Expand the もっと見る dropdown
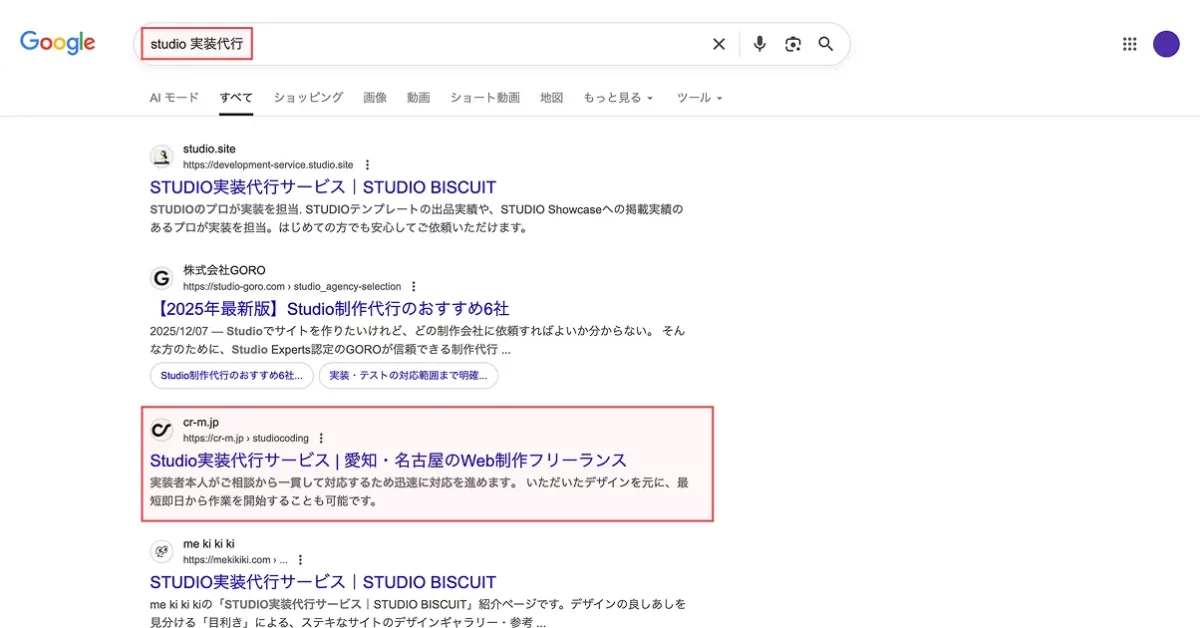 click(x=618, y=98)
